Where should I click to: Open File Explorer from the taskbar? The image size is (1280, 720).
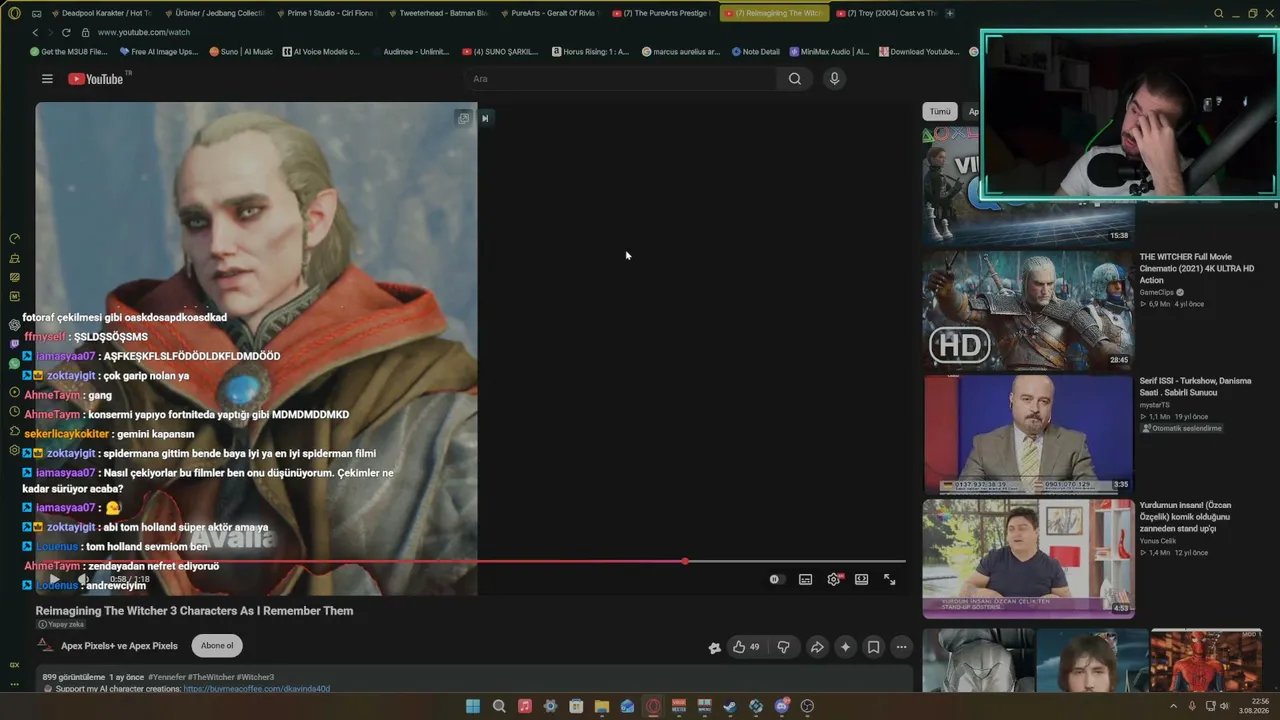click(602, 706)
